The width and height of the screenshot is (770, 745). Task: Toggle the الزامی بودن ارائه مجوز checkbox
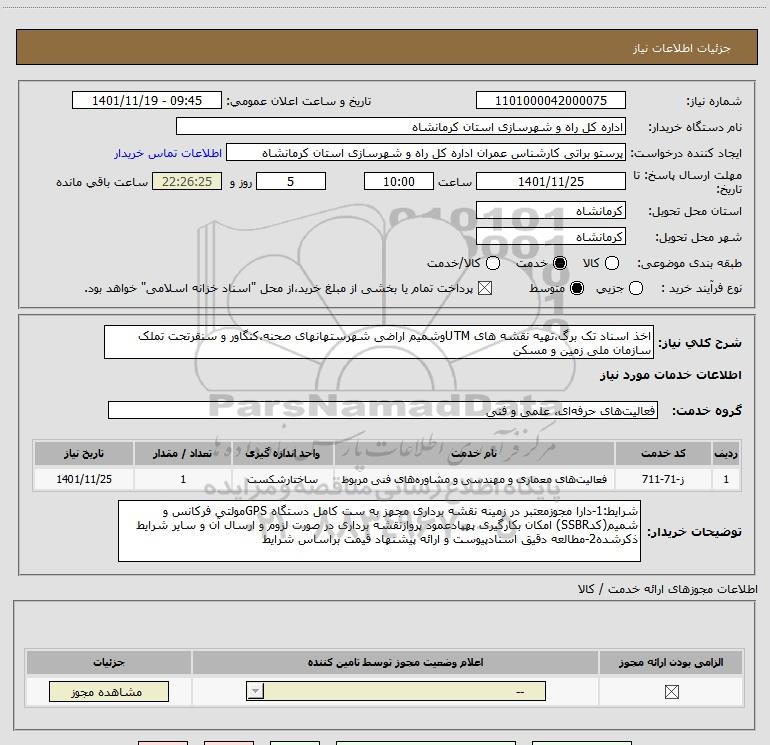(x=671, y=691)
